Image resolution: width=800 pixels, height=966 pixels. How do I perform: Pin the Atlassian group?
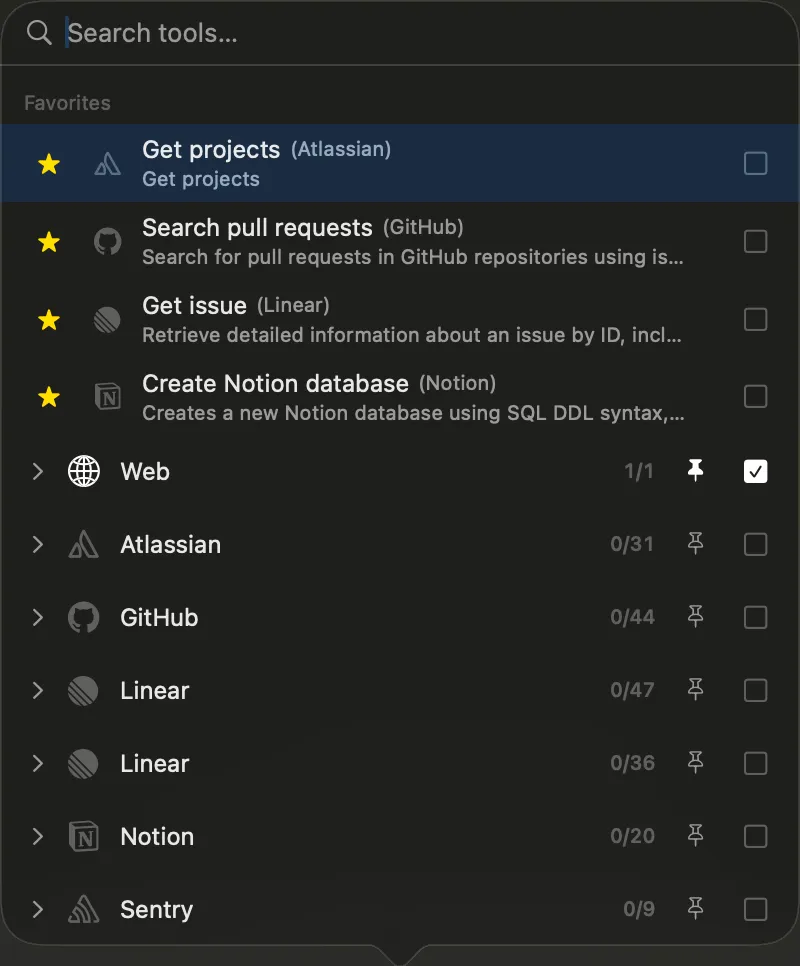[695, 543]
